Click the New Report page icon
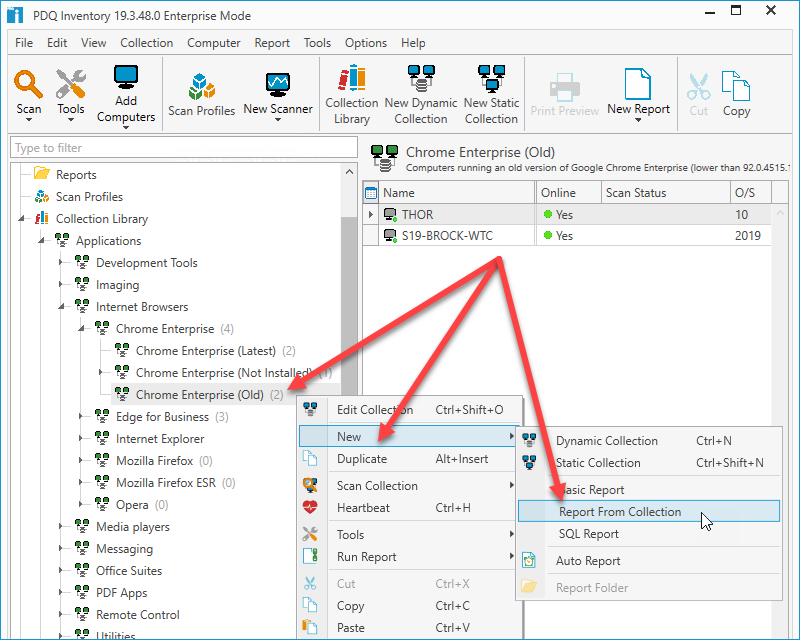The height and width of the screenshot is (640, 800). [x=638, y=84]
